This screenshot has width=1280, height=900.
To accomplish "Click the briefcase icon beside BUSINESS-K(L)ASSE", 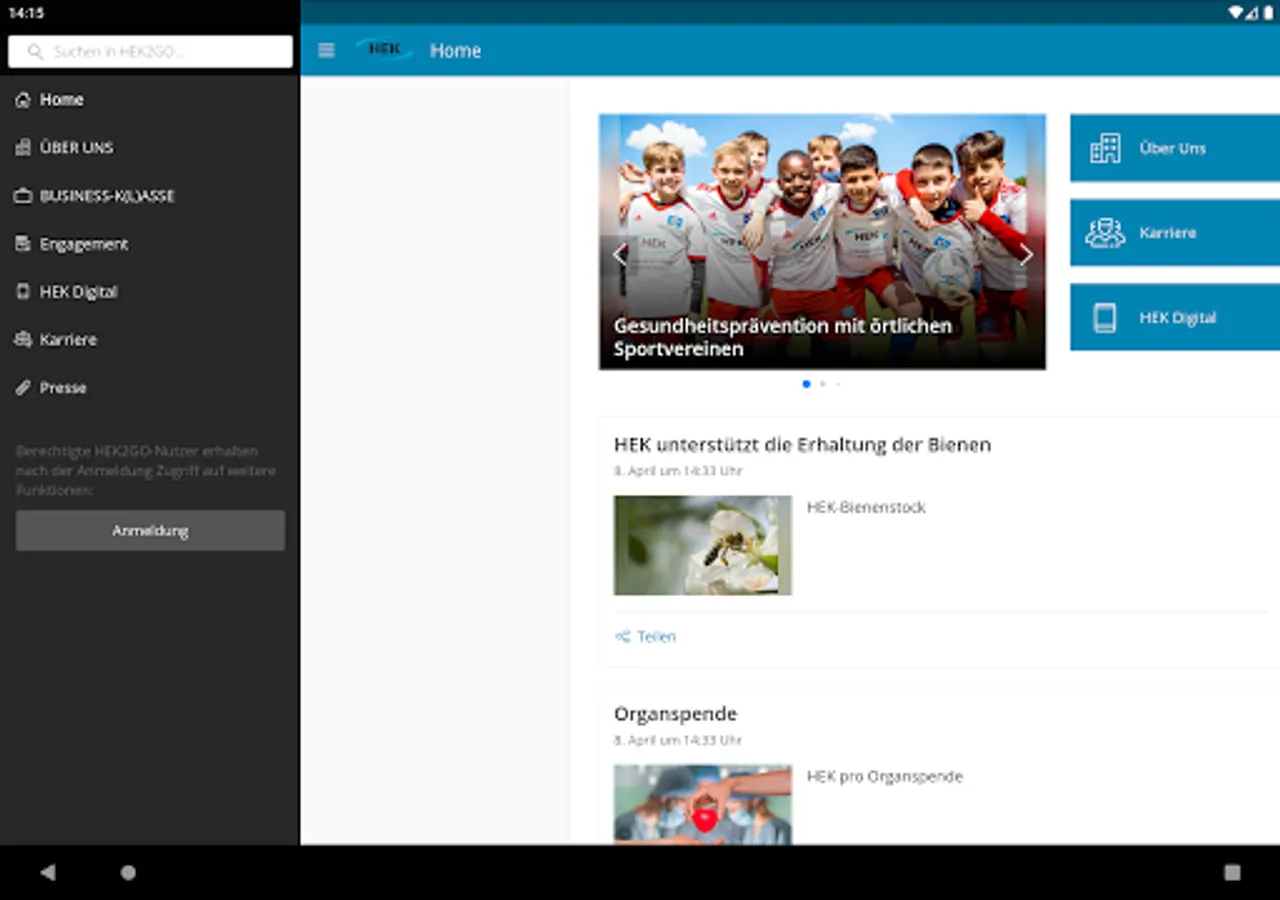I will tap(23, 196).
